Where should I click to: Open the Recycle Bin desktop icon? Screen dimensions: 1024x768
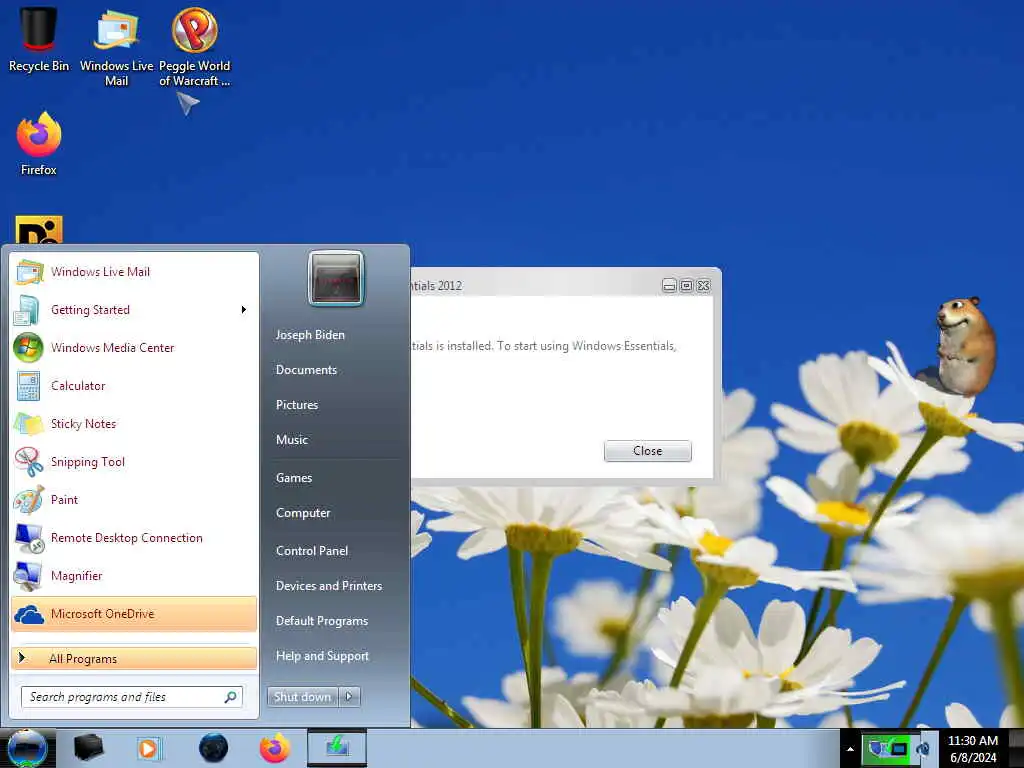39,39
